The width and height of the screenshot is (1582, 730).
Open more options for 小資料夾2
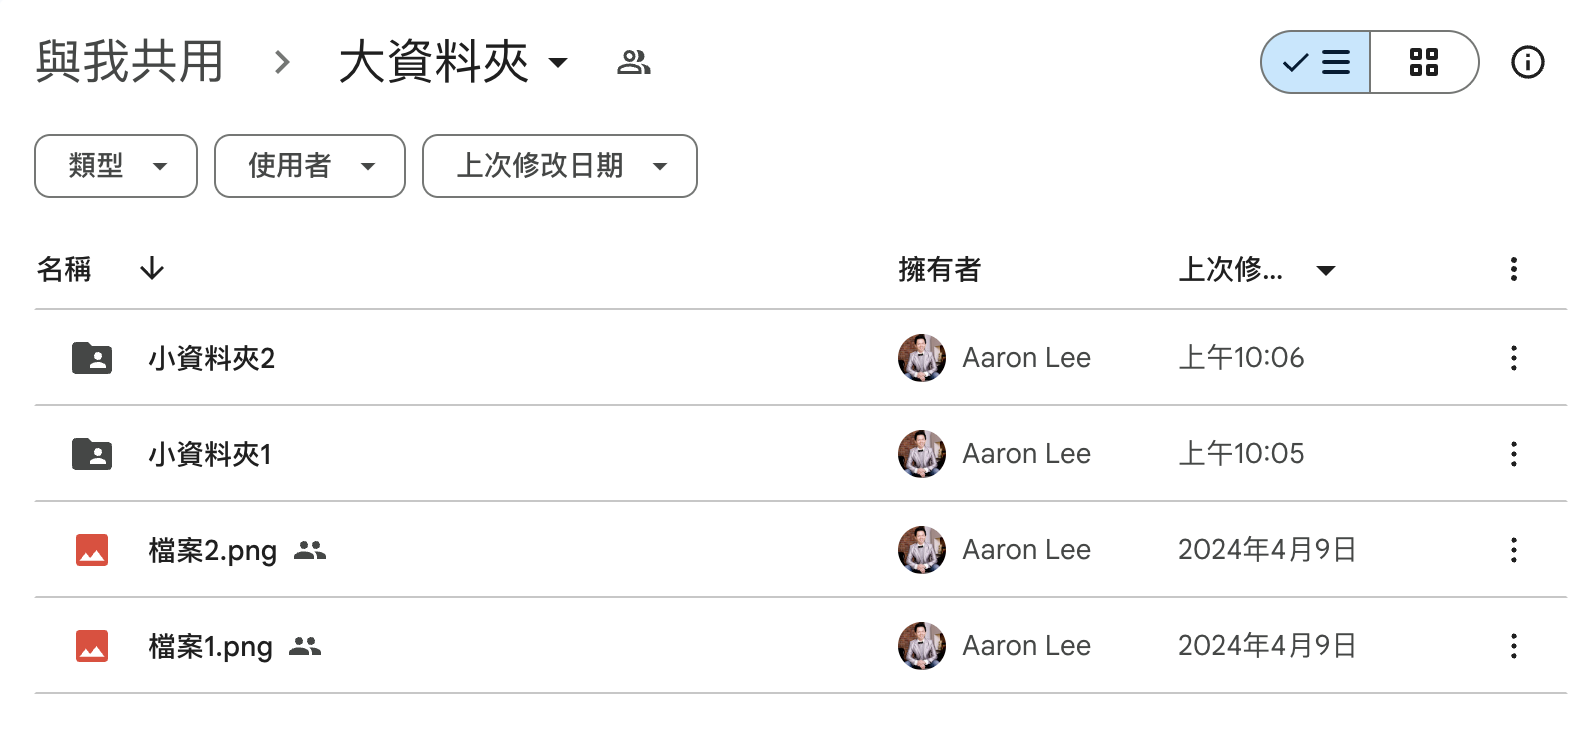point(1513,358)
